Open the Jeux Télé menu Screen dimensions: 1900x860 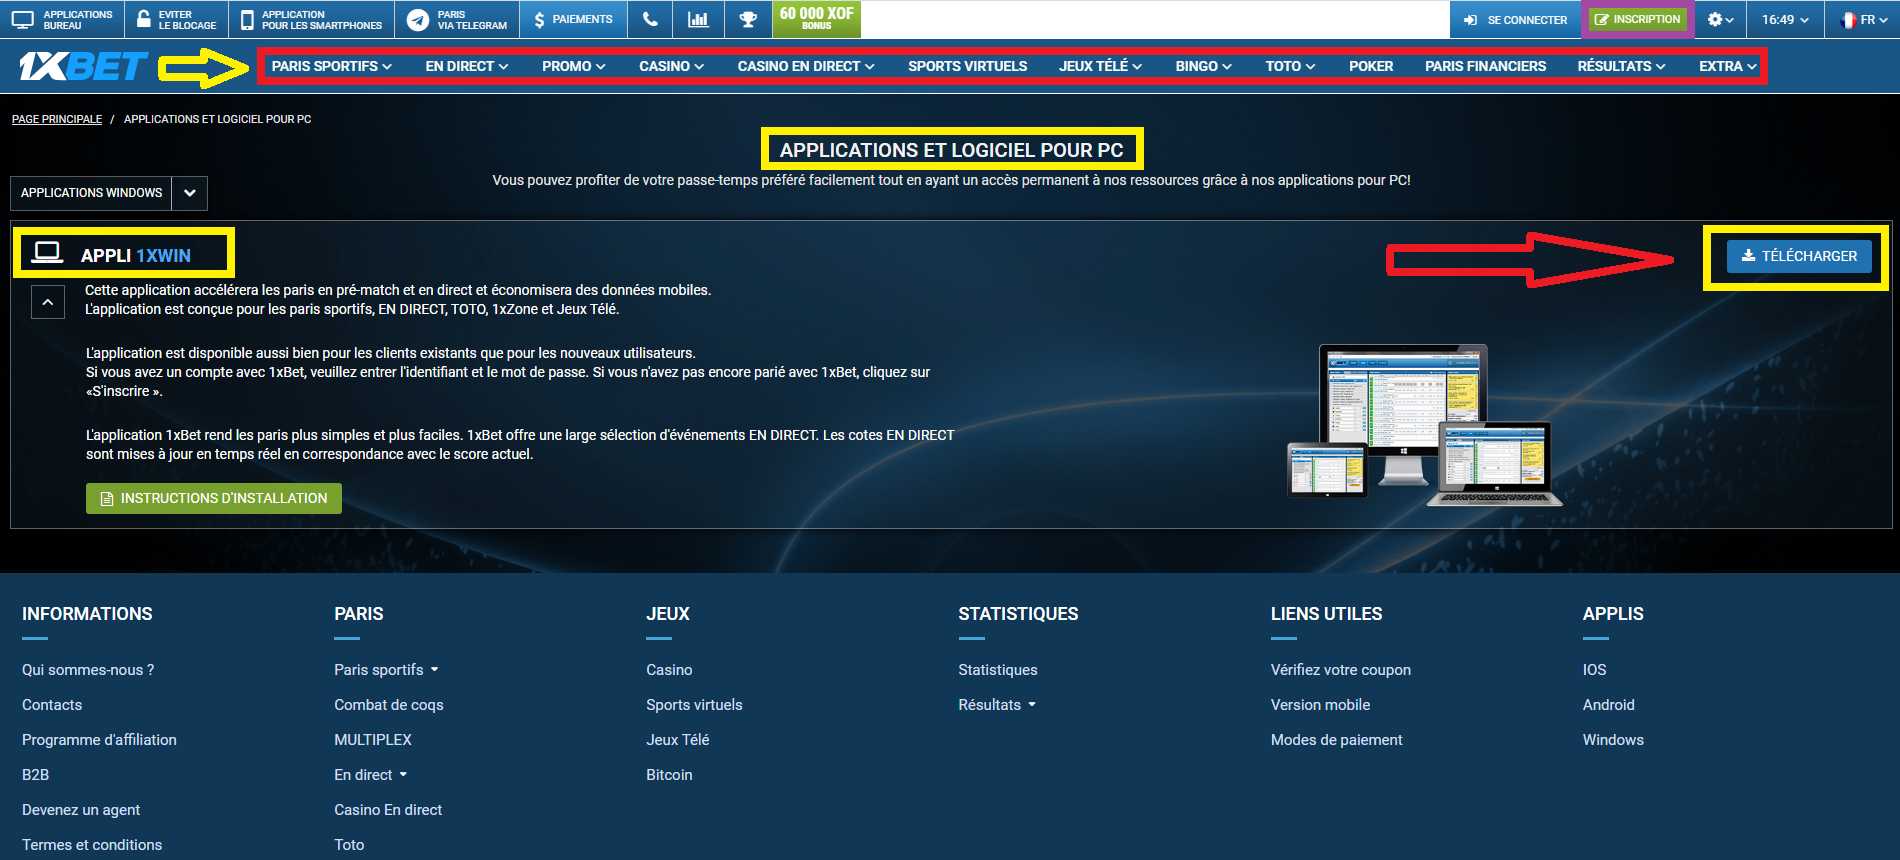point(1100,66)
